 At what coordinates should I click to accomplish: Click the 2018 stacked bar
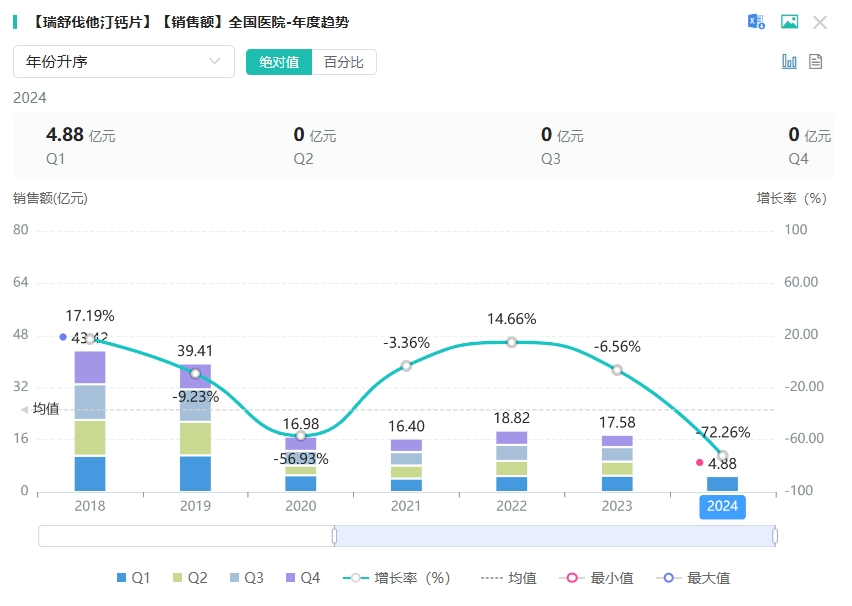point(90,420)
